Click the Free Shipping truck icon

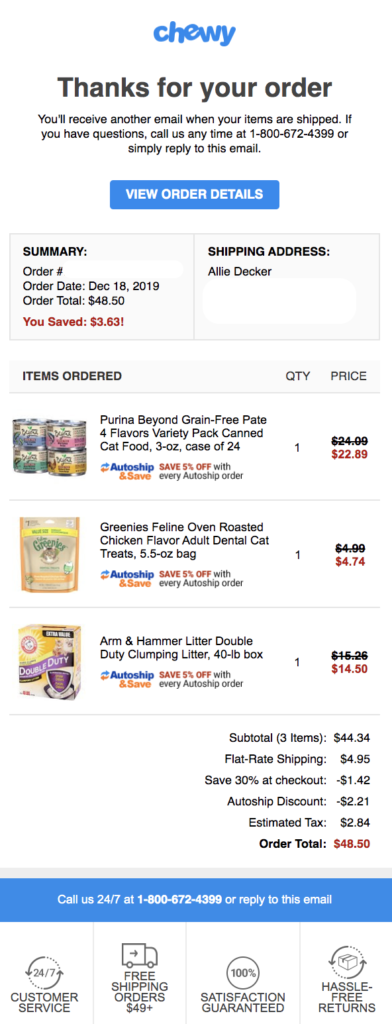pyautogui.click(x=140, y=955)
